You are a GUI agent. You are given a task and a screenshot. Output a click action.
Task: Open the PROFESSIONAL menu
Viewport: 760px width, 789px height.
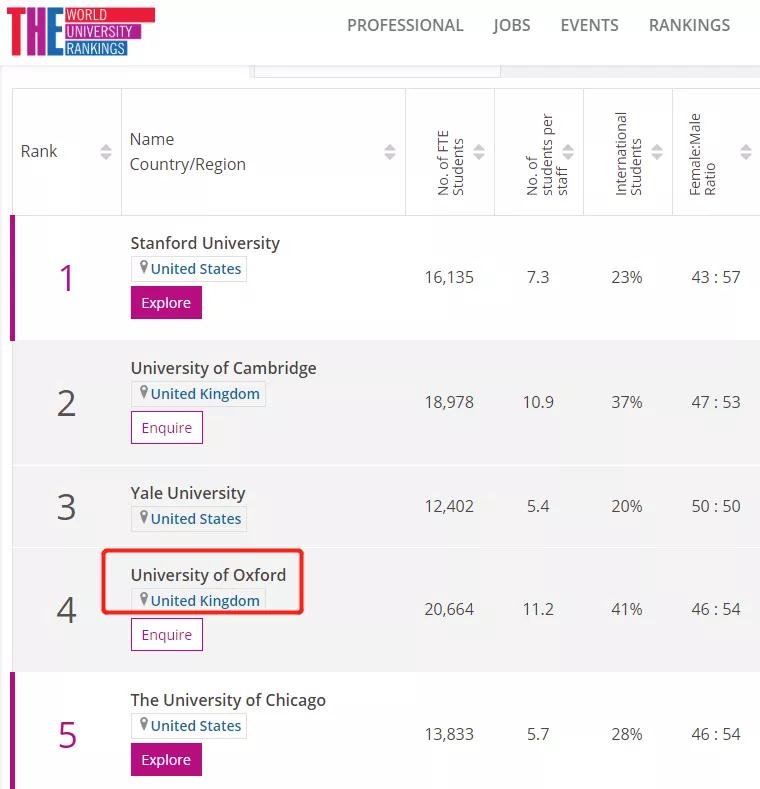click(405, 25)
